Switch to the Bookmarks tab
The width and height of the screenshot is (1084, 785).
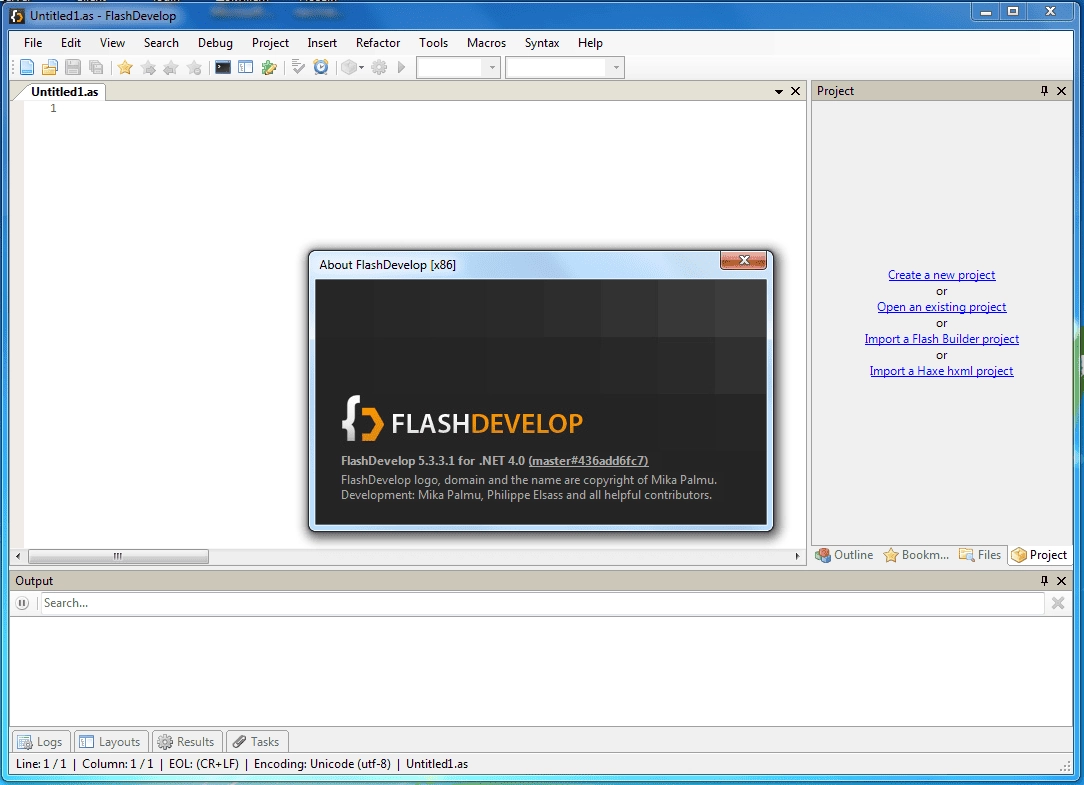coord(917,555)
